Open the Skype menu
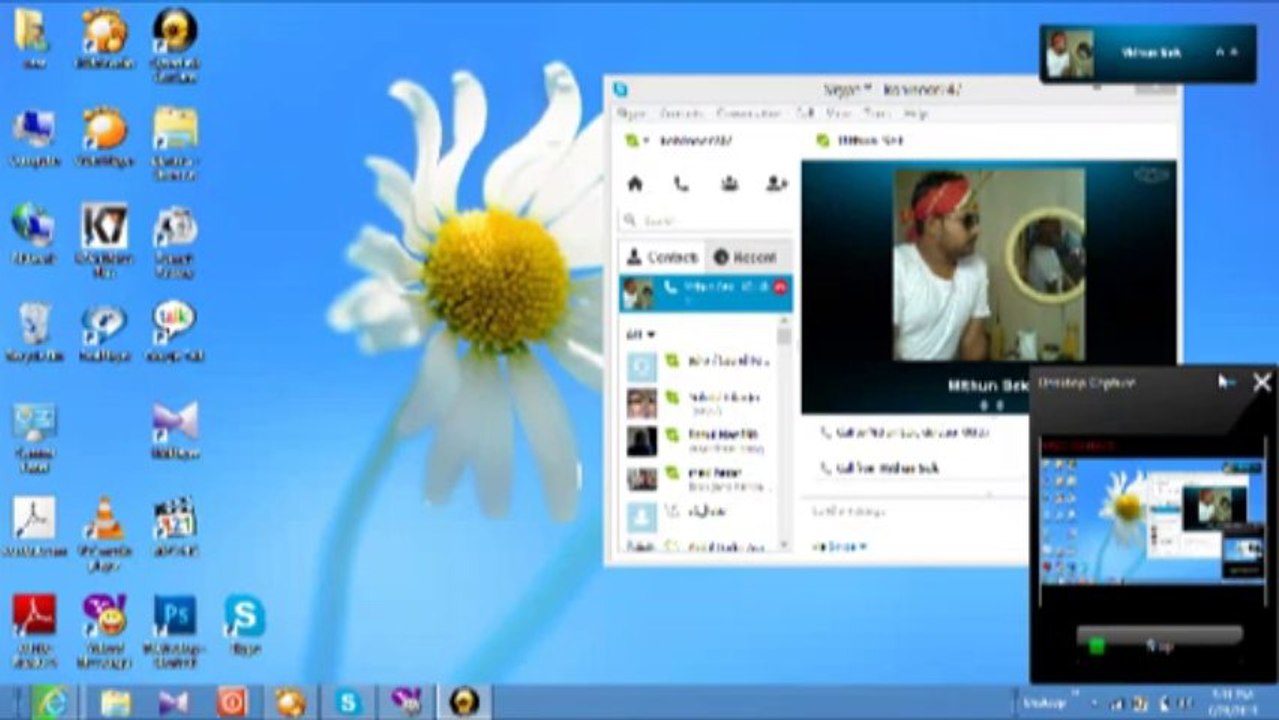The height and width of the screenshot is (720, 1279). tap(630, 114)
